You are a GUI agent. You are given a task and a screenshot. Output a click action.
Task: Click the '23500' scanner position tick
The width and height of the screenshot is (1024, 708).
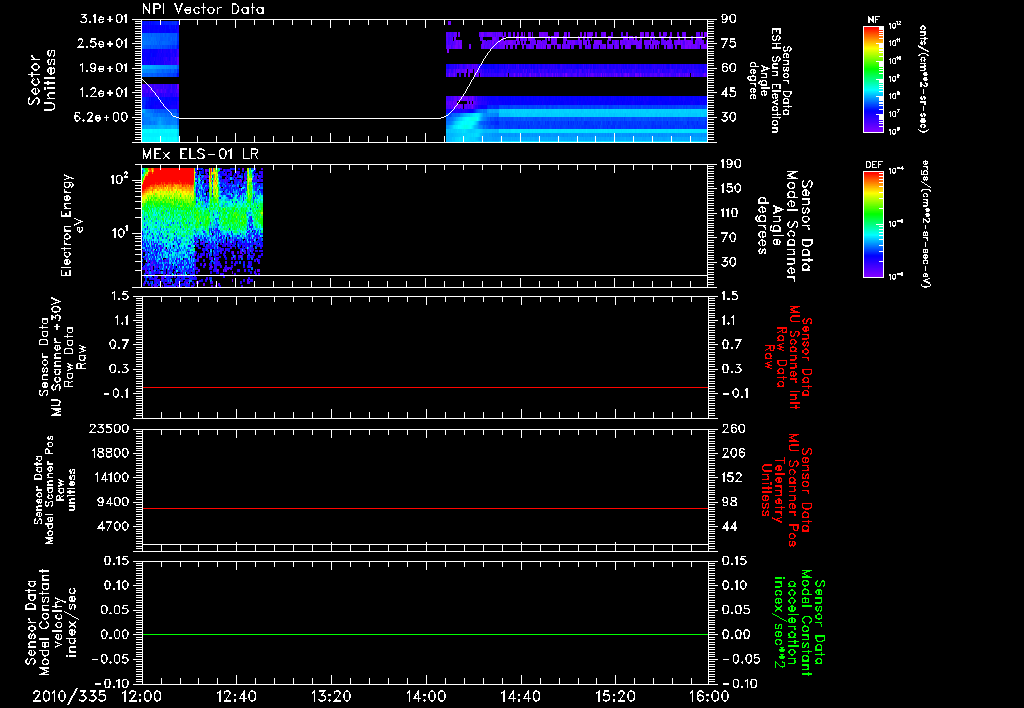click(110, 428)
